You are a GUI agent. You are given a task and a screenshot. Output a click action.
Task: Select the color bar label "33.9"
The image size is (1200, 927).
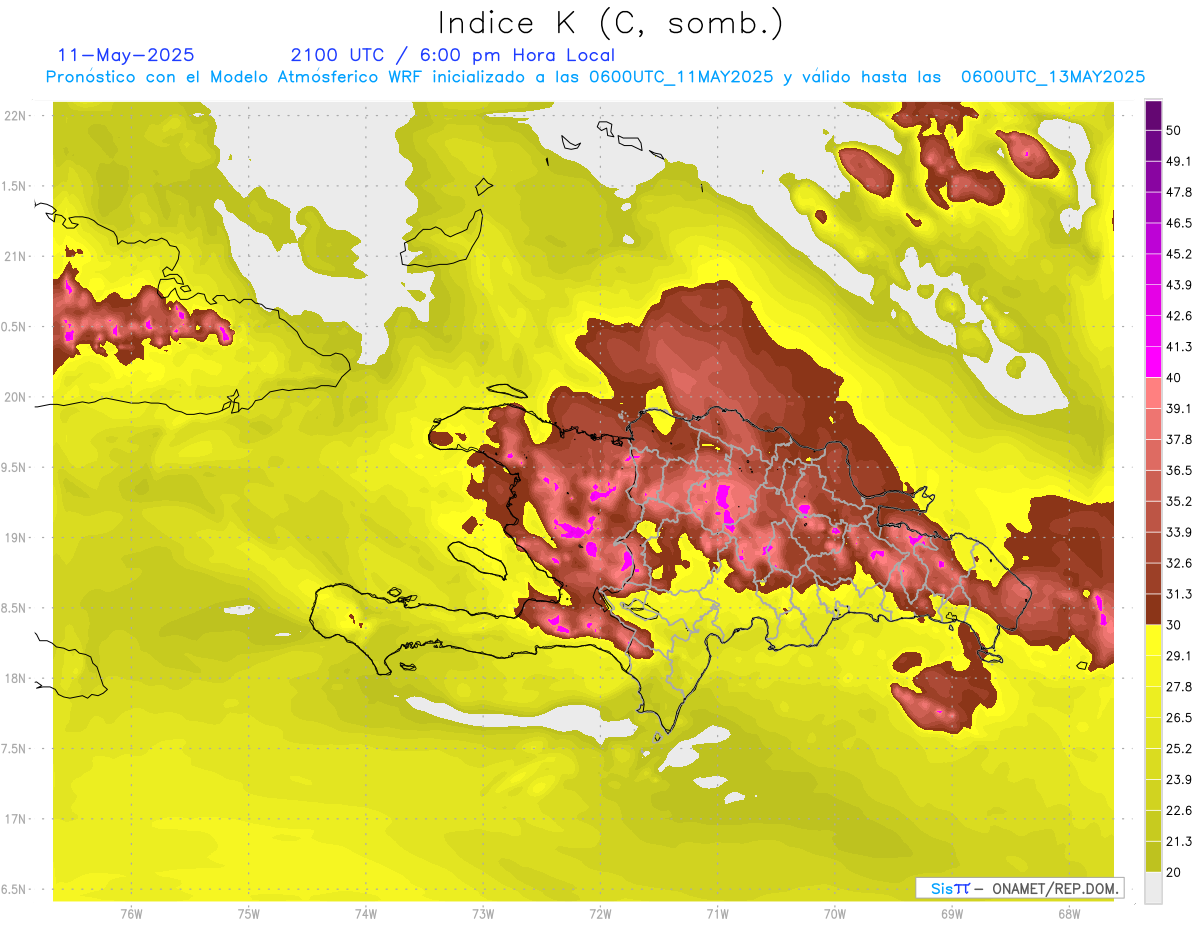pyautogui.click(x=1179, y=532)
